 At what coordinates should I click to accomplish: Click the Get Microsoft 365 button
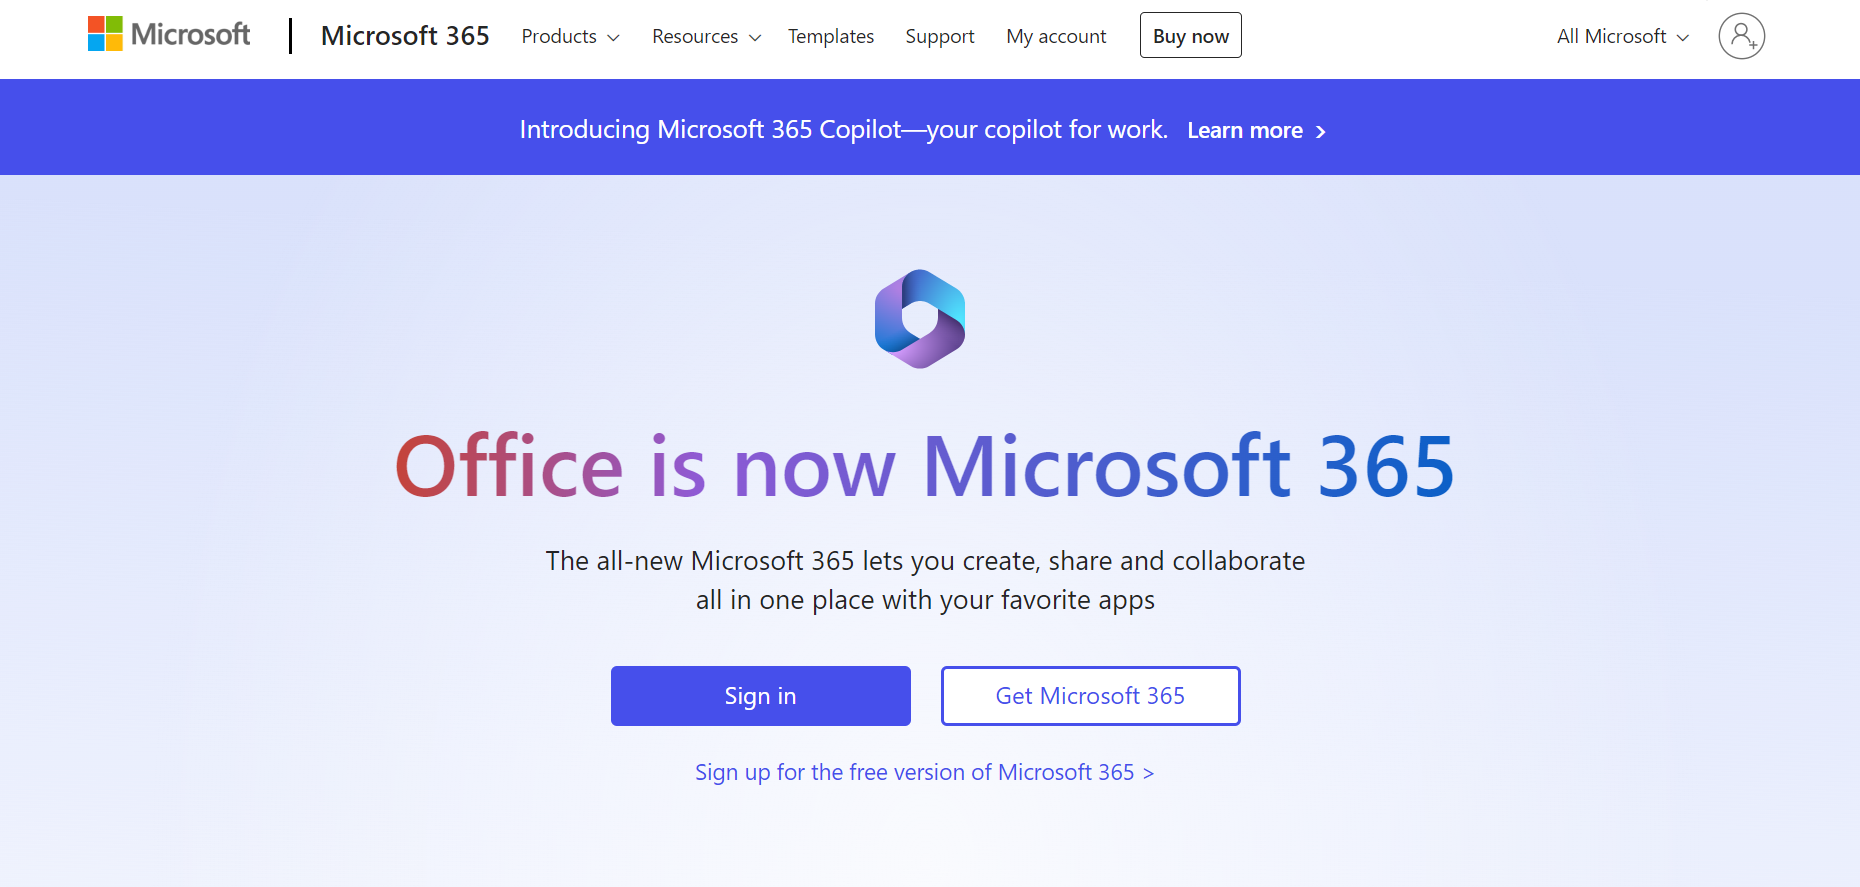(x=1091, y=696)
